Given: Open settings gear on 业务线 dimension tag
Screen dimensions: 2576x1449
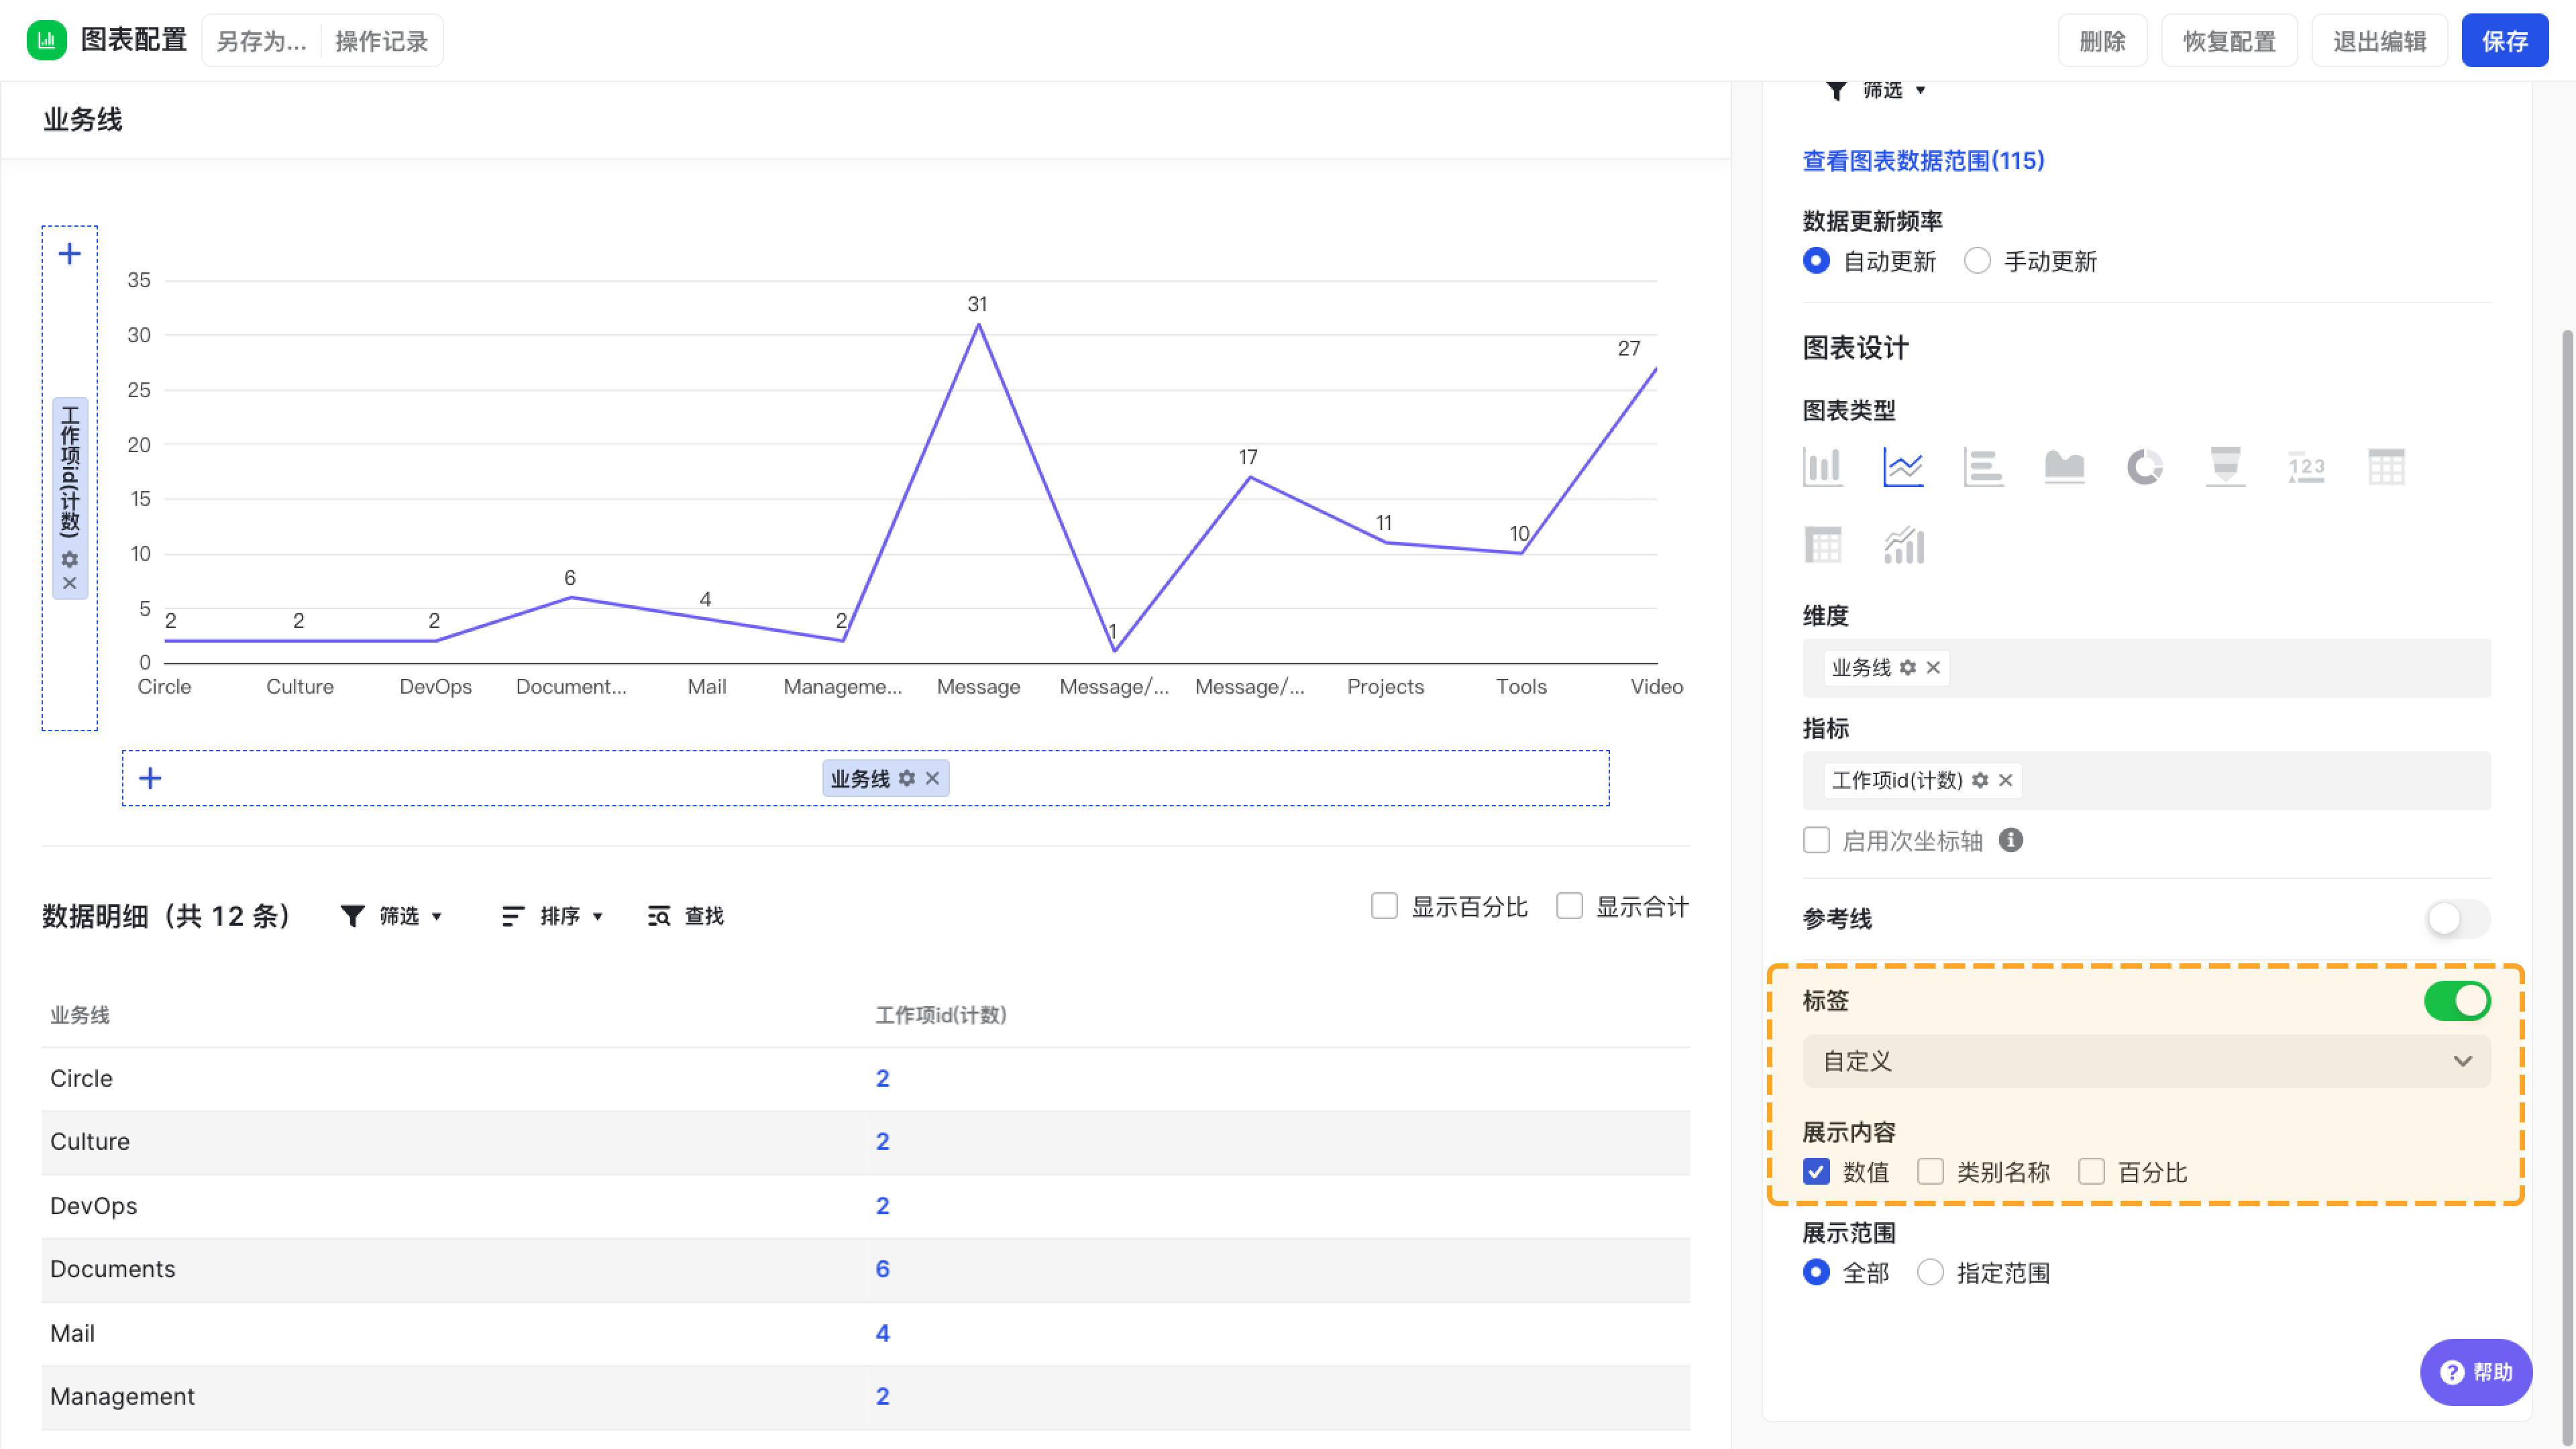Looking at the screenshot, I should [x=1908, y=667].
